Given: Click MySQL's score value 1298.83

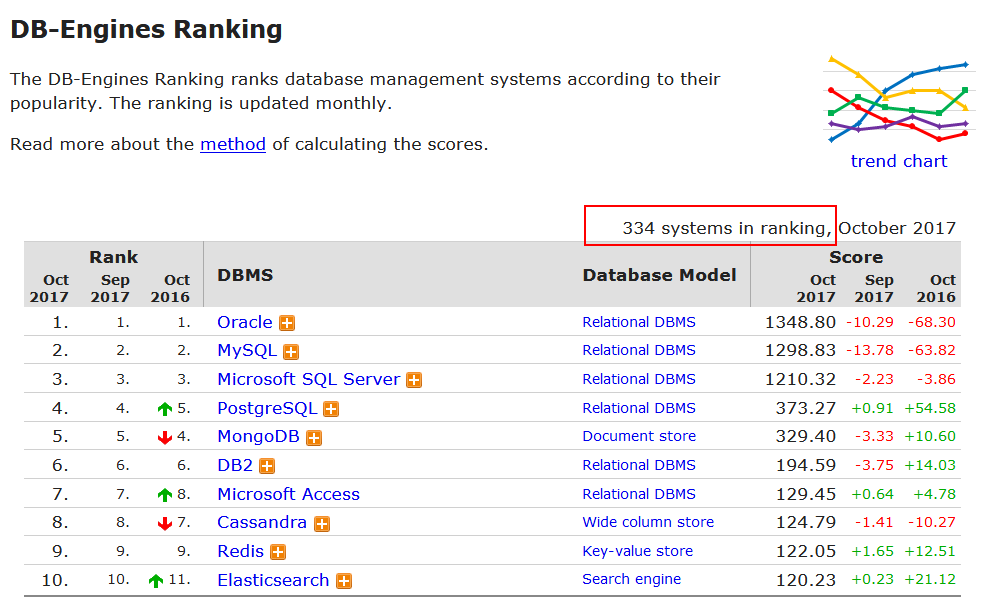Looking at the screenshot, I should coord(800,351).
